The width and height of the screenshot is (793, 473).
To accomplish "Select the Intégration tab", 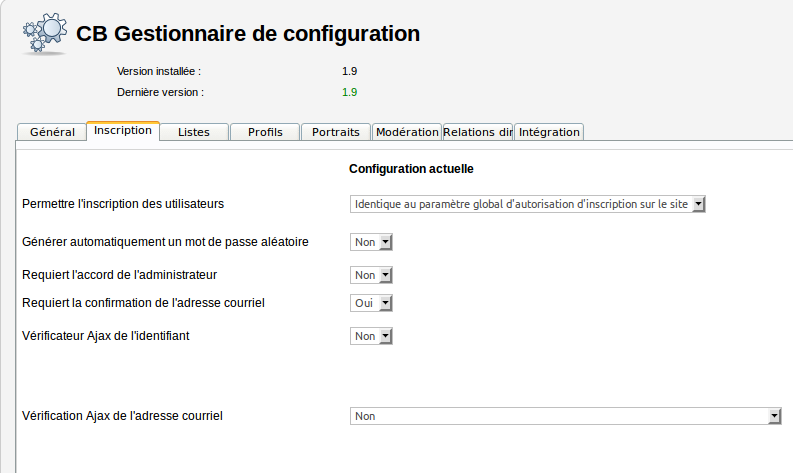I will coord(549,132).
